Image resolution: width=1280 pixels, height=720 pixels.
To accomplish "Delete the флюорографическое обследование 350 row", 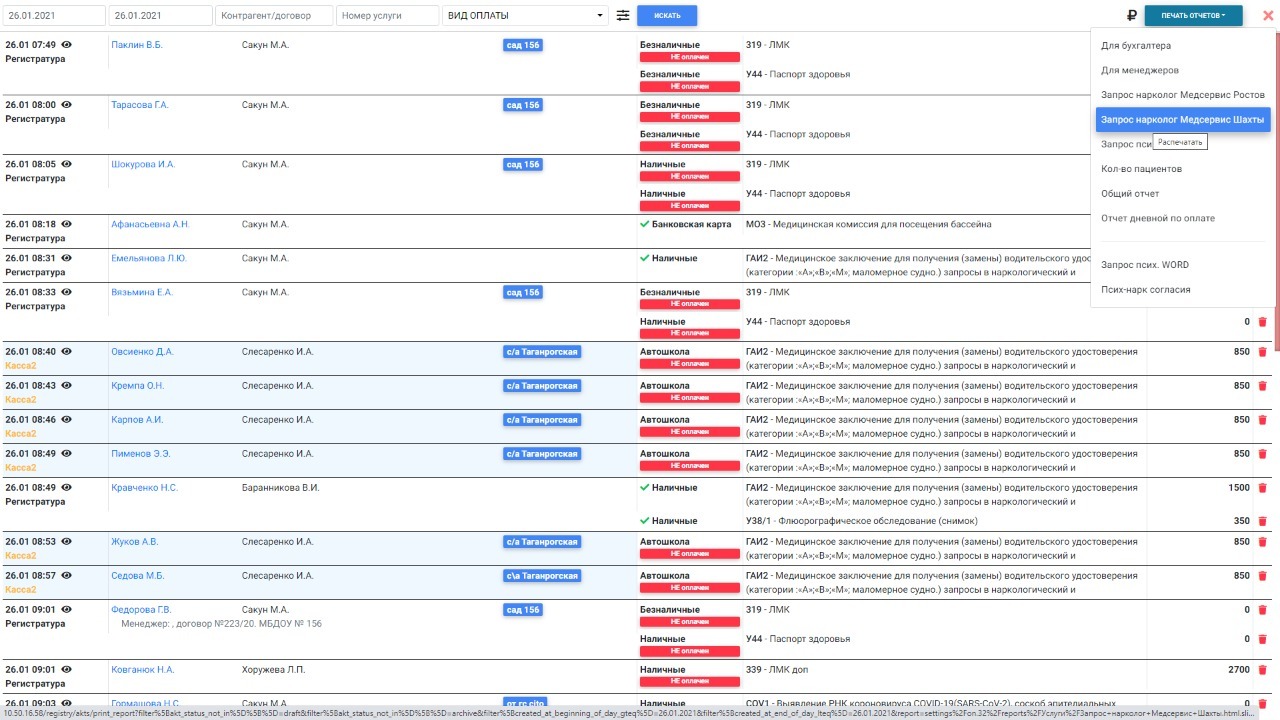I will tap(1262, 521).
